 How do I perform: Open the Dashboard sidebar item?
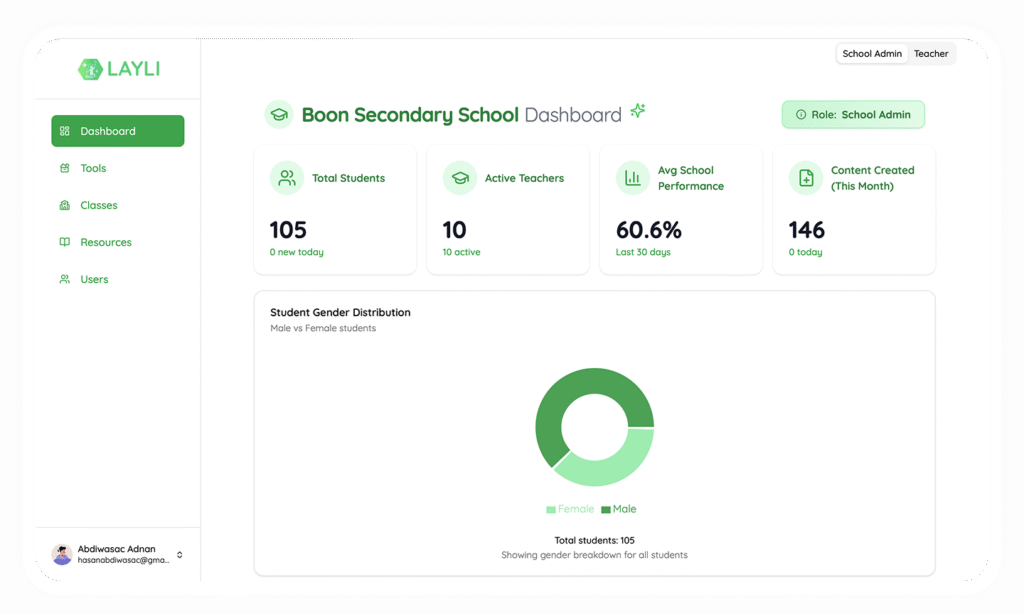[118, 131]
